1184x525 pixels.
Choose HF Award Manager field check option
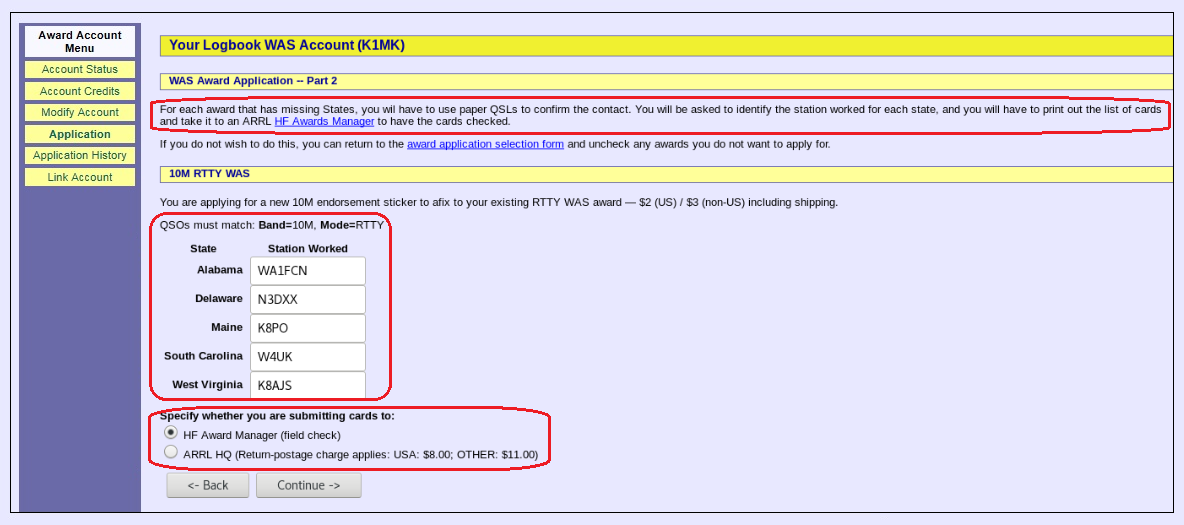click(171, 433)
